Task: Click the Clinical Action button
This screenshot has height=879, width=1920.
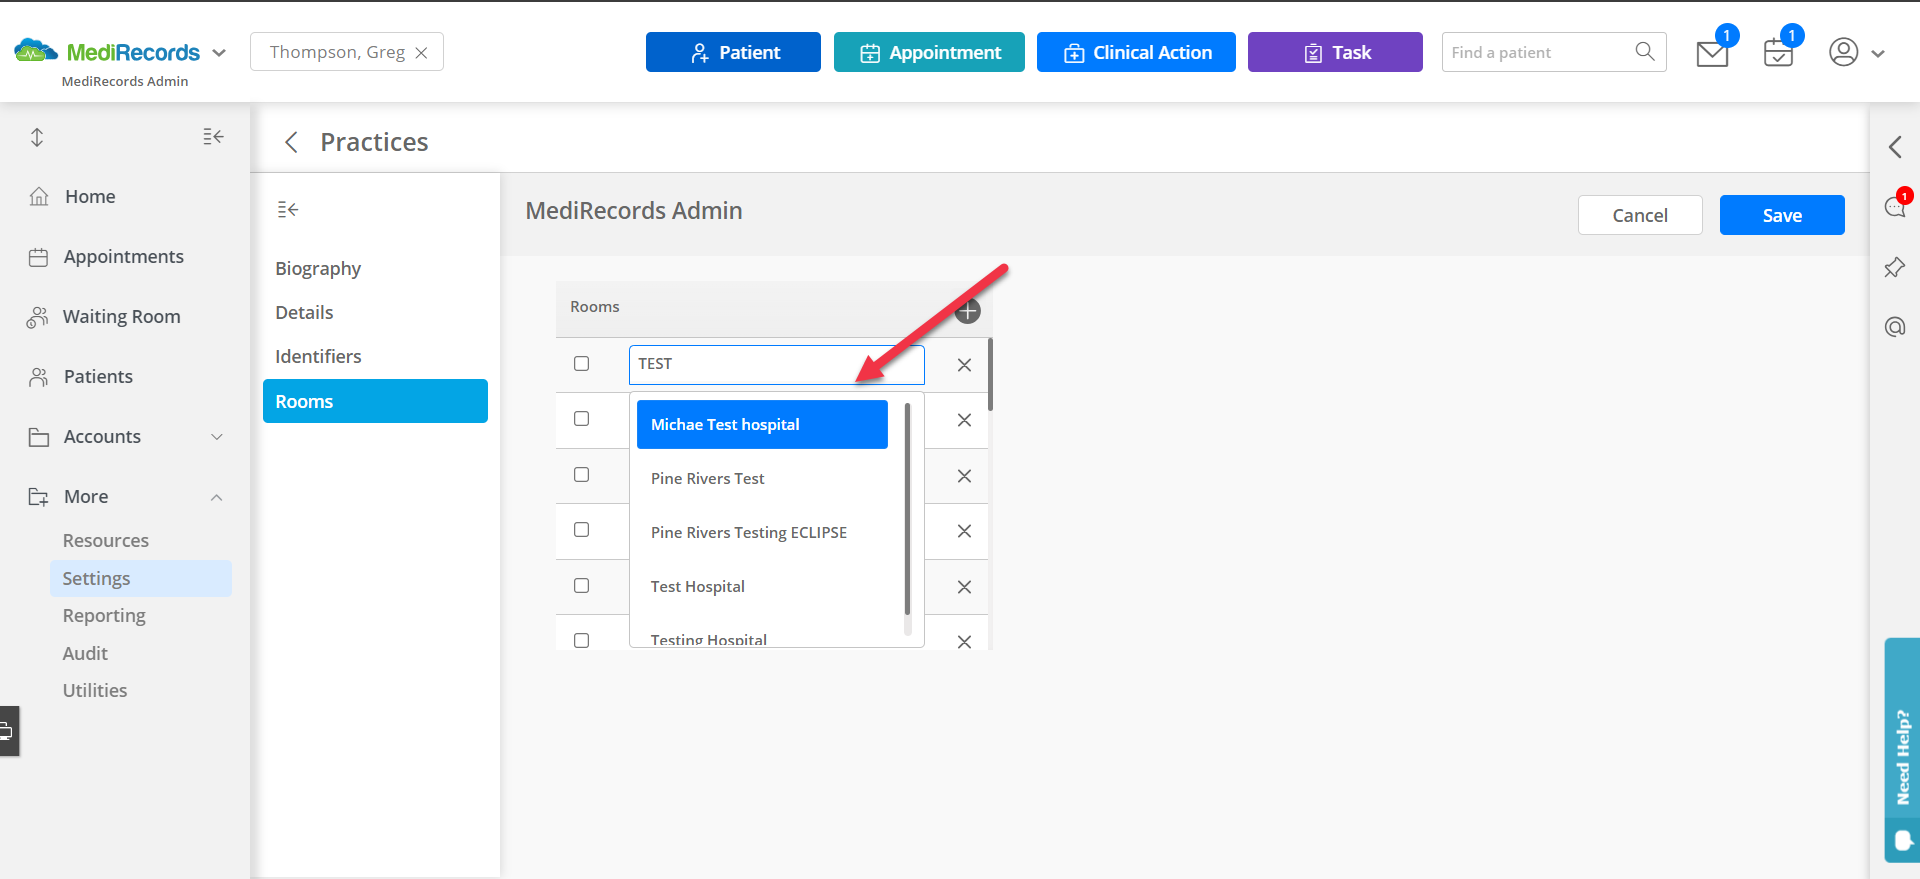Action: [1136, 52]
